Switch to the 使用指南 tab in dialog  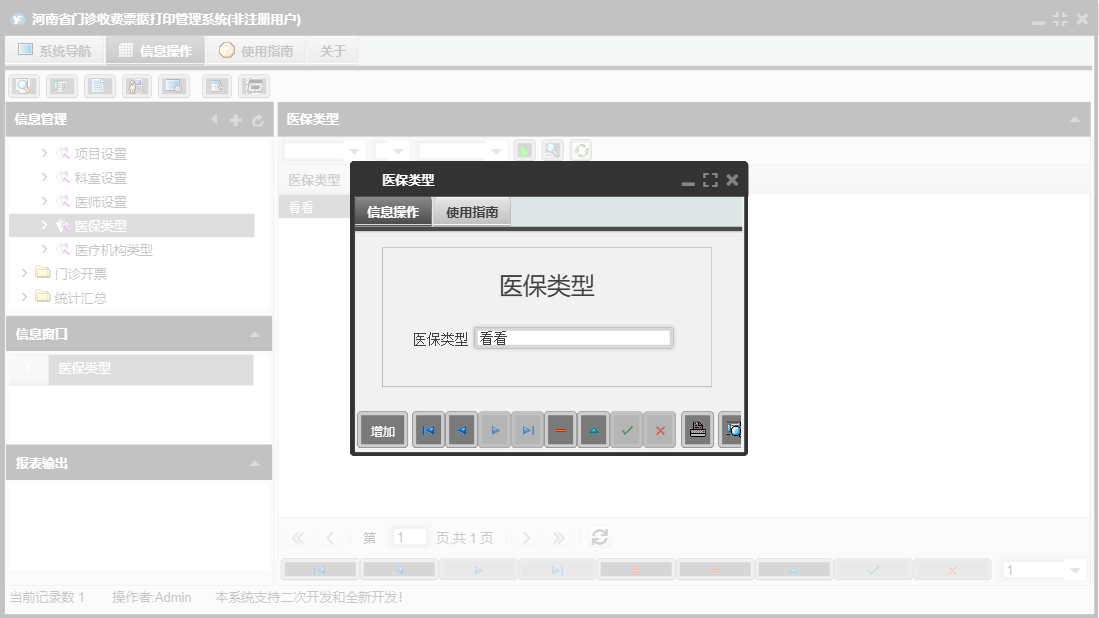pyautogui.click(x=471, y=212)
